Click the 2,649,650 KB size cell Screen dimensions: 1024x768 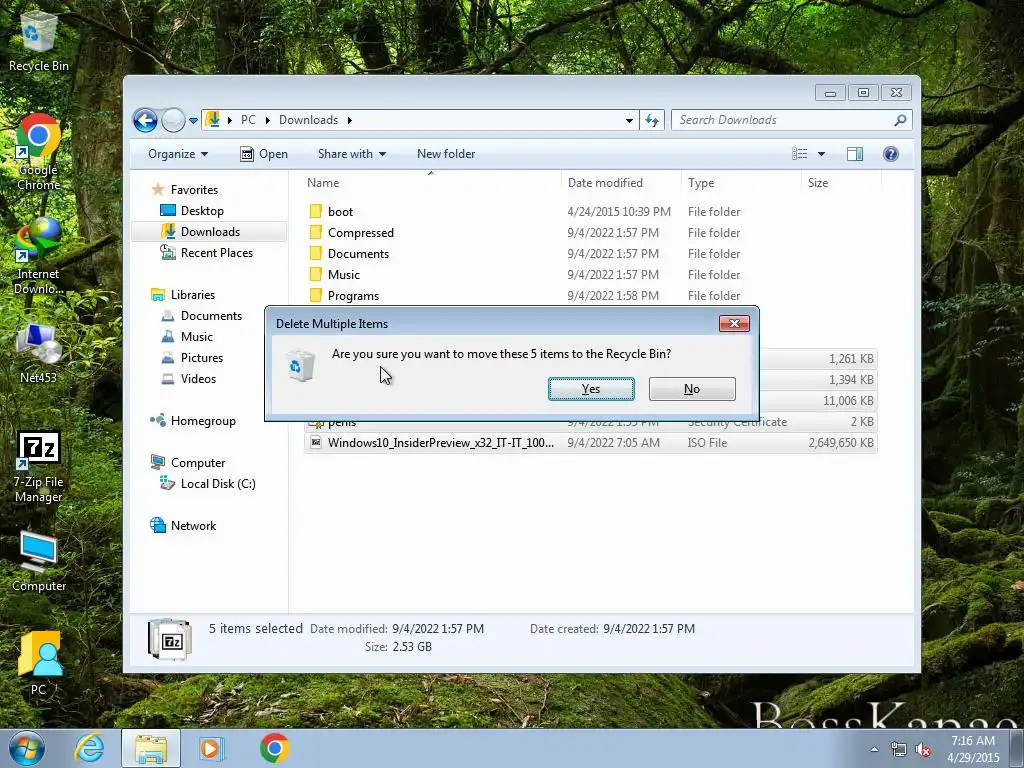click(841, 443)
